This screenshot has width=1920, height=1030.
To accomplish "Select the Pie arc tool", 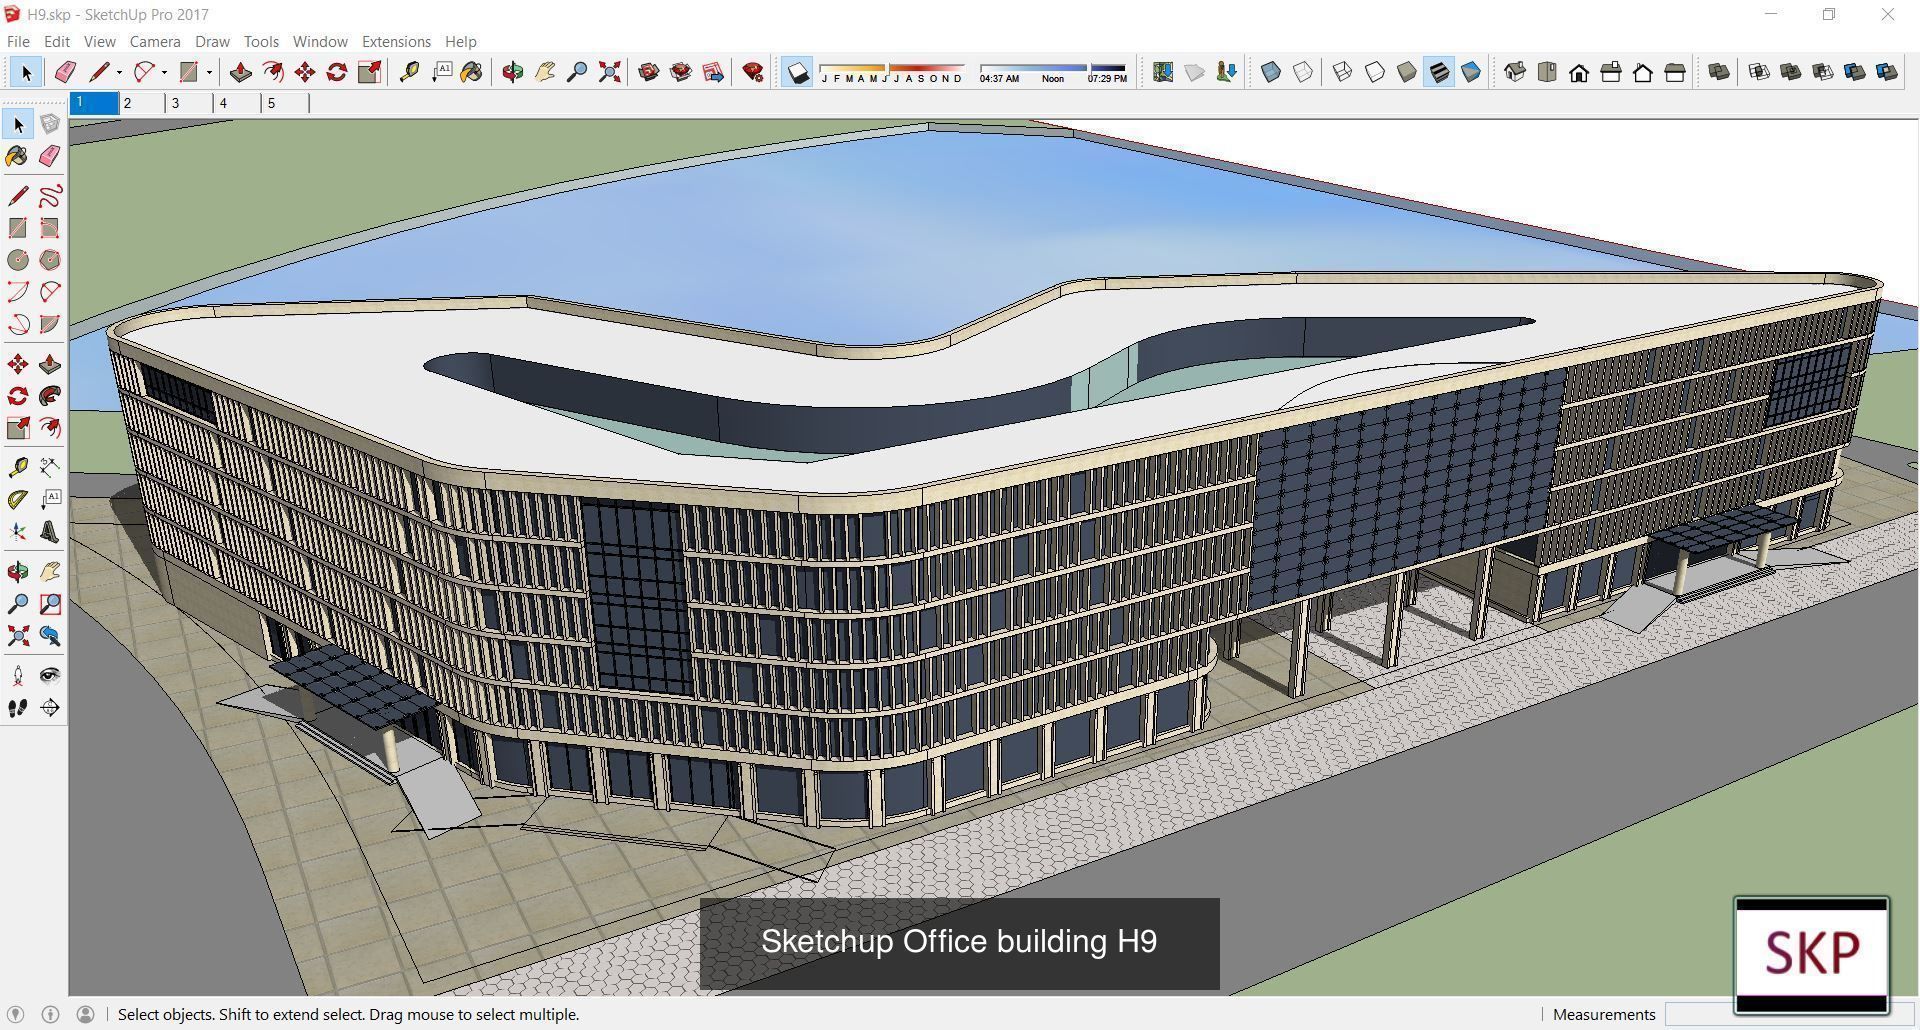I will coord(50,324).
